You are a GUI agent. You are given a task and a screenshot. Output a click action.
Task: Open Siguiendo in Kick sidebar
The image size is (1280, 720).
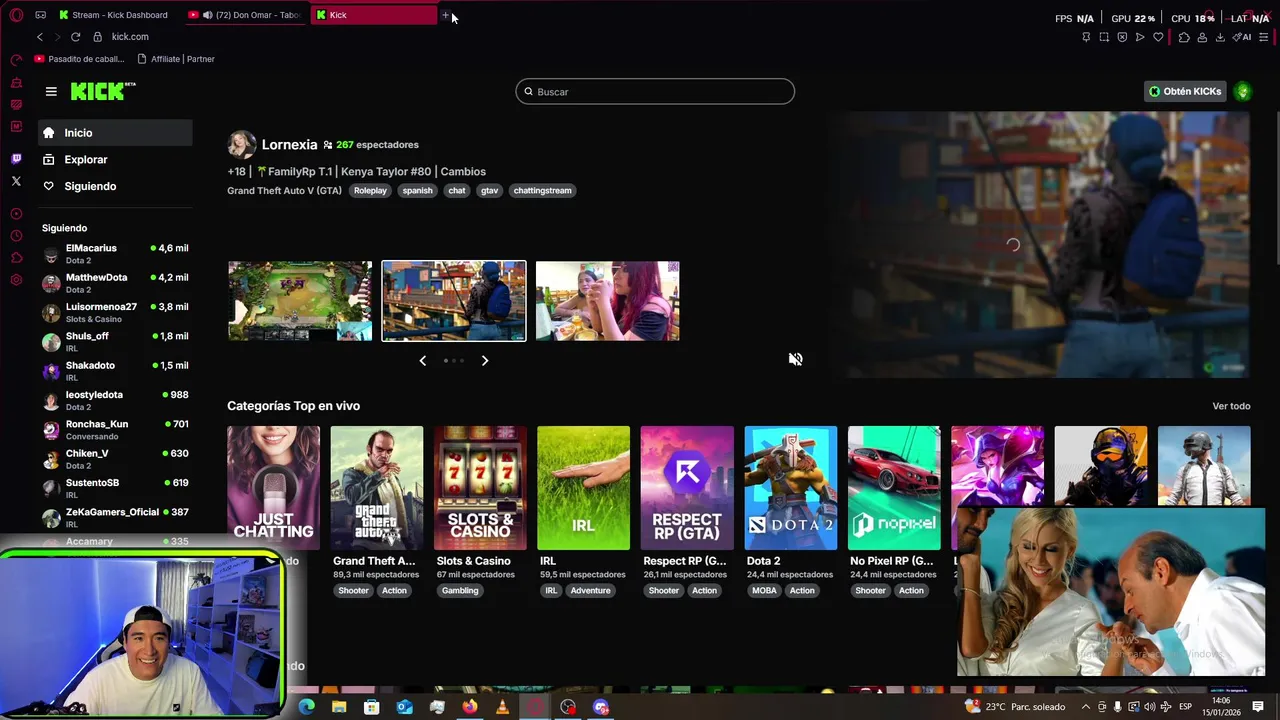(115, 186)
